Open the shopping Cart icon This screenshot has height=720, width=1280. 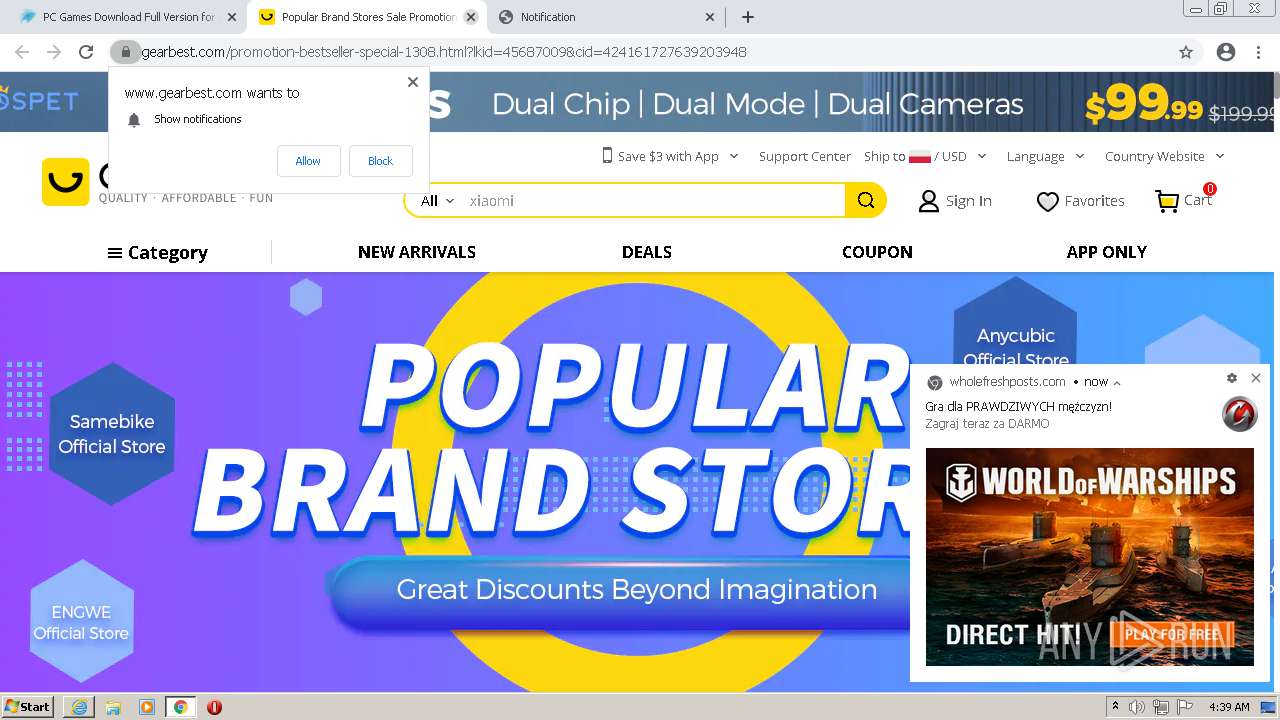tap(1167, 201)
